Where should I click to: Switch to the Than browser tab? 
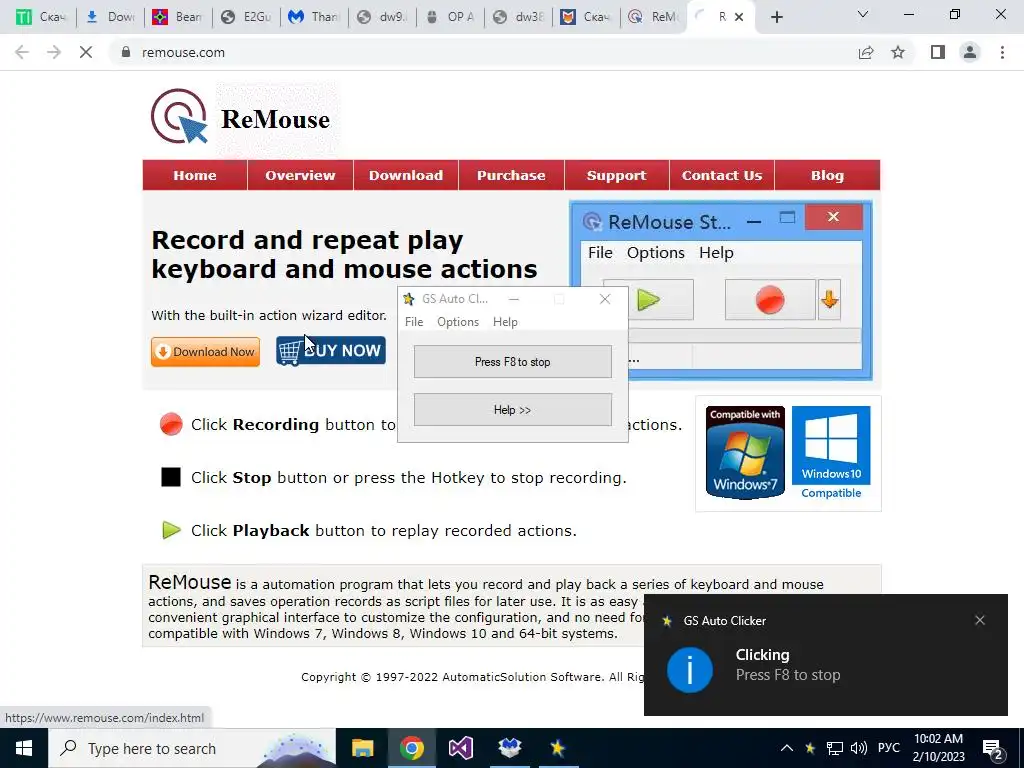314,17
